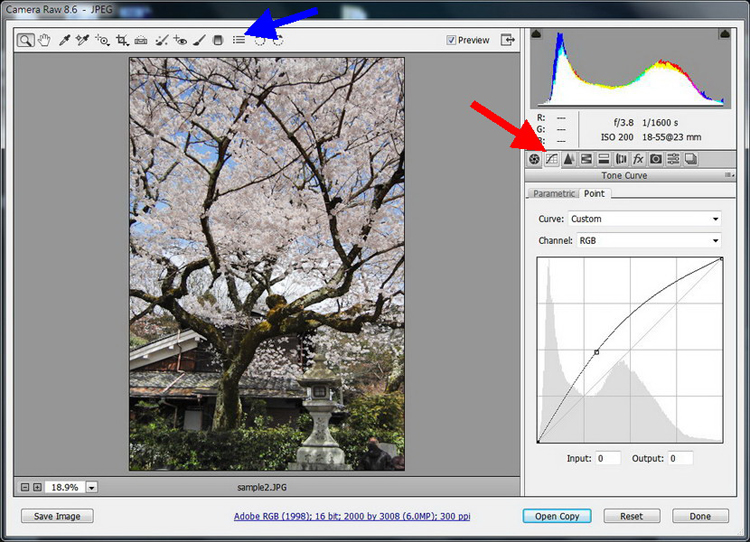Open the Split Toning panel tab

(604, 159)
